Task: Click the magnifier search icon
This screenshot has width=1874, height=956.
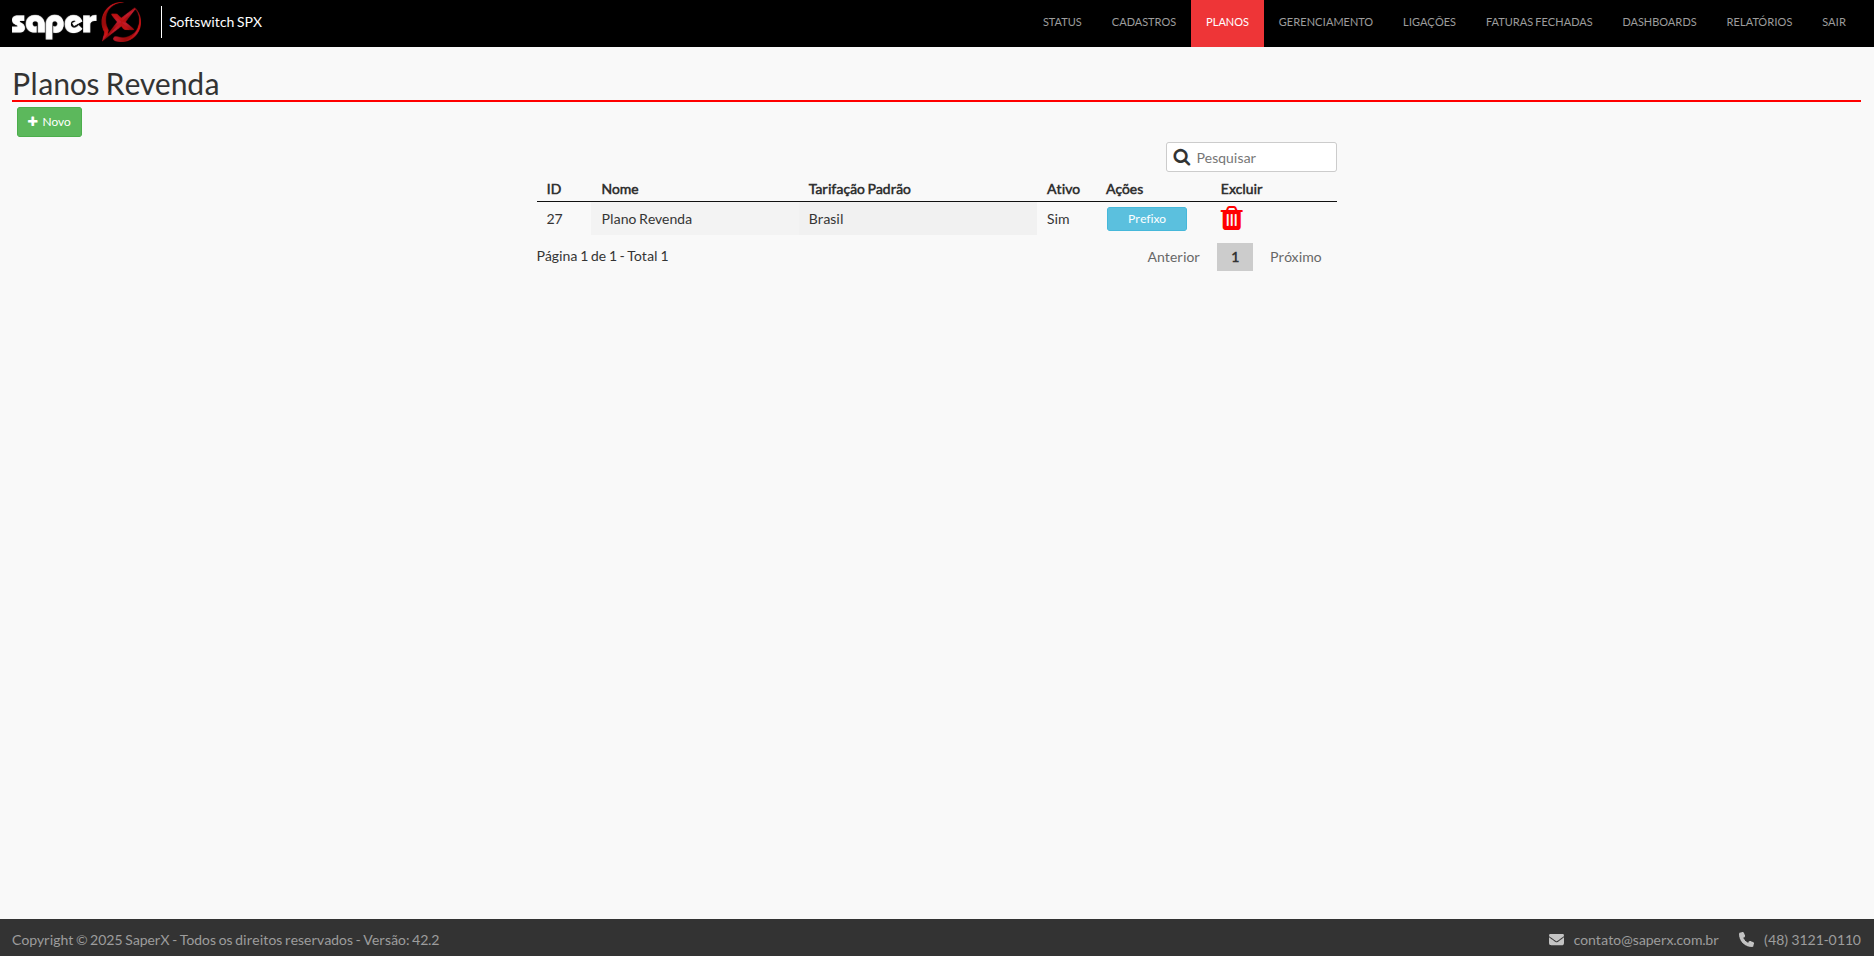Action: point(1181,157)
